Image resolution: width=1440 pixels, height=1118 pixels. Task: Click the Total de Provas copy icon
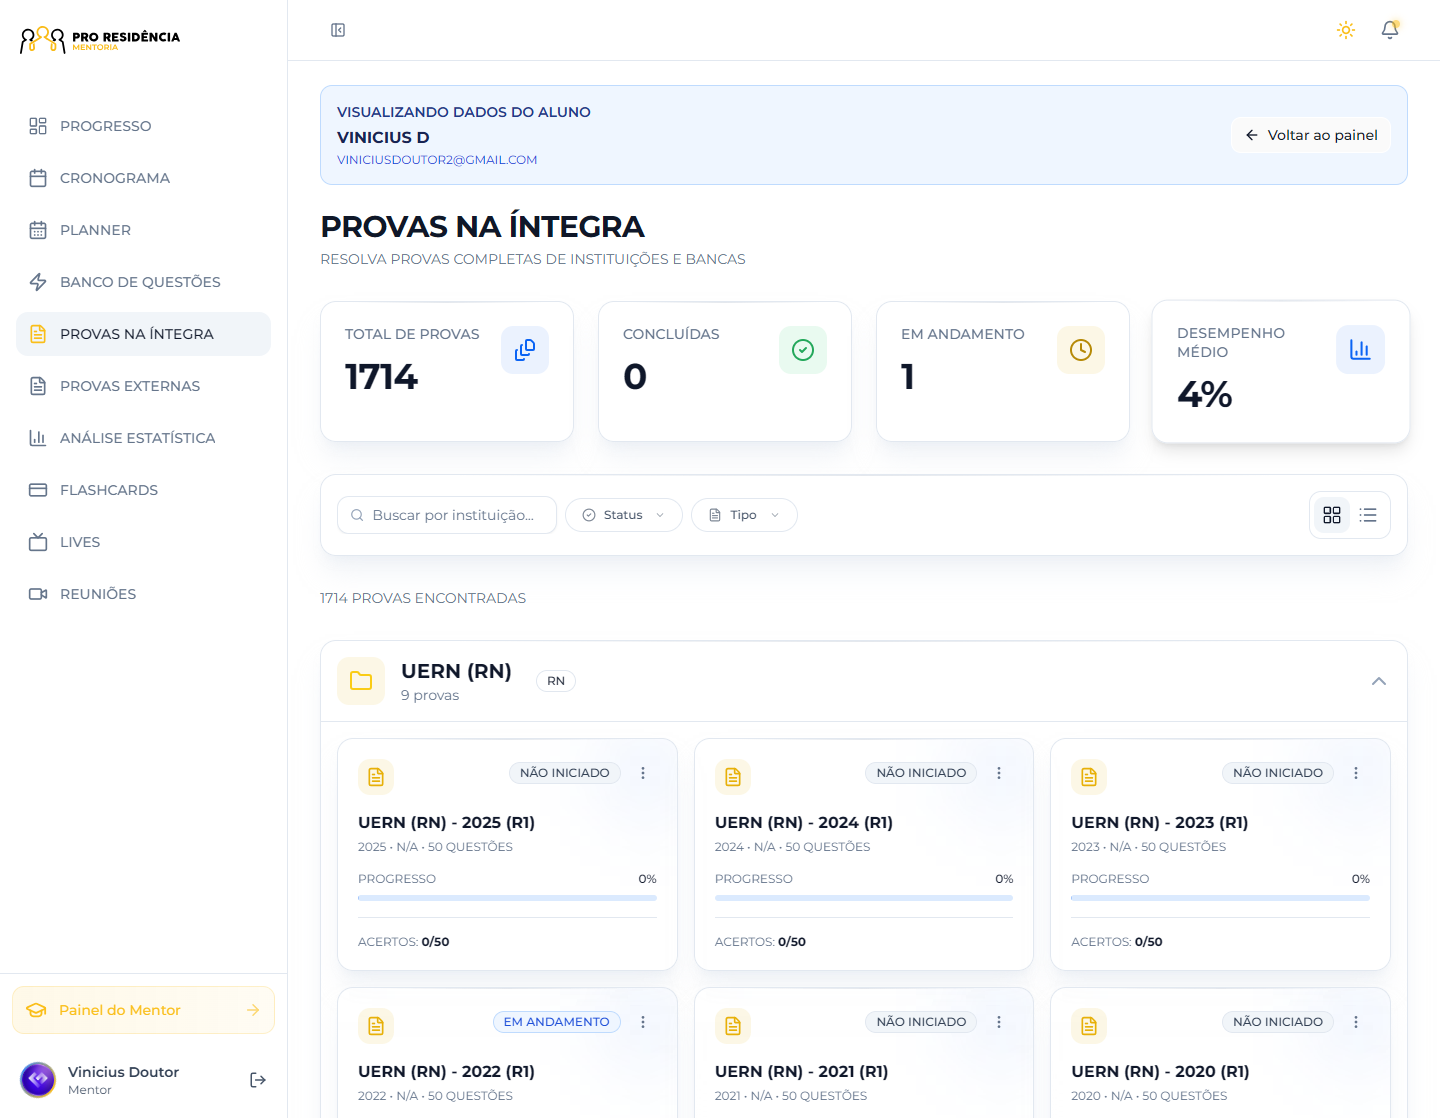[525, 350]
